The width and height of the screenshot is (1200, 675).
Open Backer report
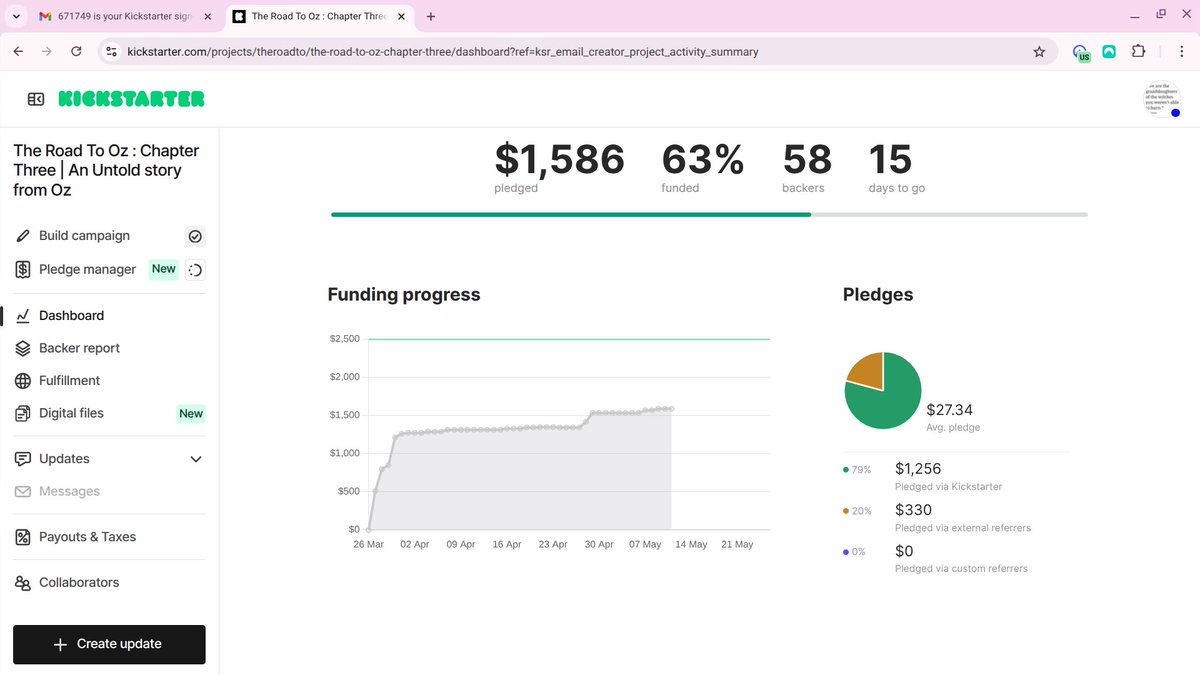(79, 348)
